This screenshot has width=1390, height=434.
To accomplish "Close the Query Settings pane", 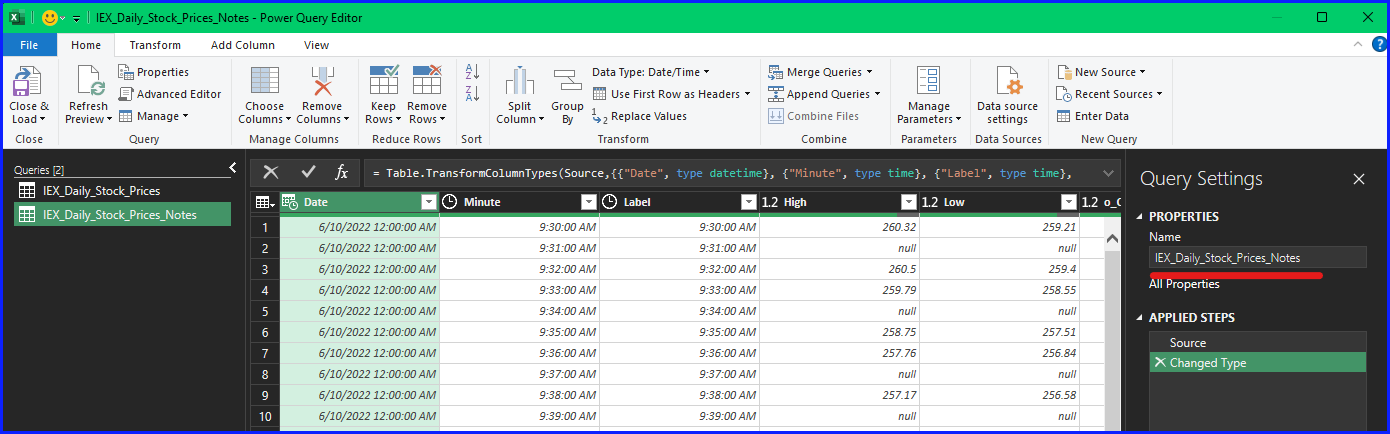I will 1358,179.
